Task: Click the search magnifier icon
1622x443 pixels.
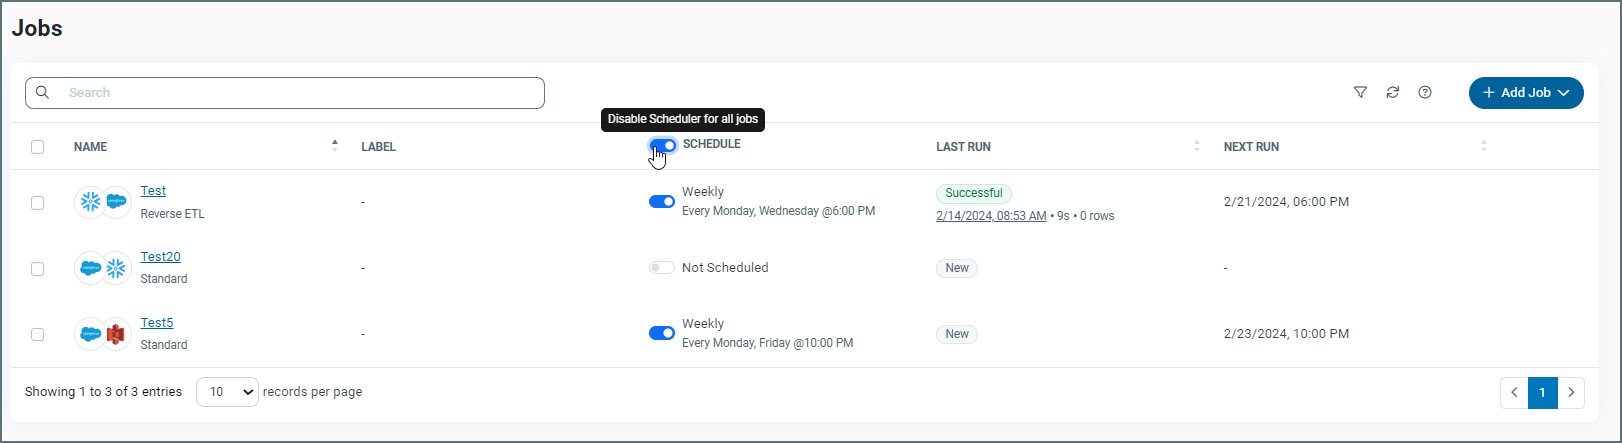Action: 43,92
